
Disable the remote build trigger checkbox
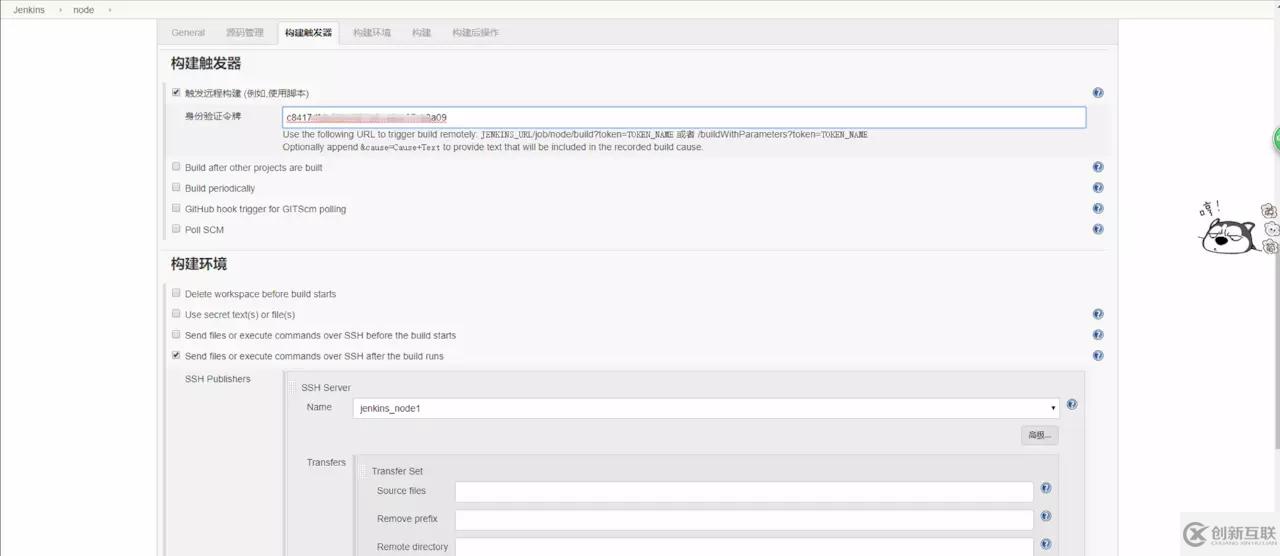click(x=176, y=92)
